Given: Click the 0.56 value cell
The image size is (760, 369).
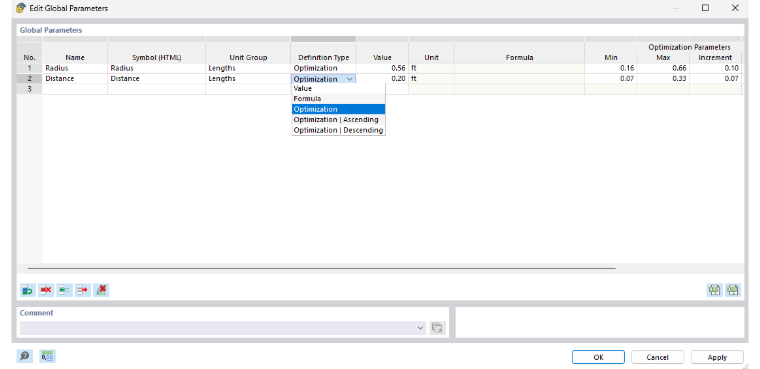Looking at the screenshot, I should (382, 68).
